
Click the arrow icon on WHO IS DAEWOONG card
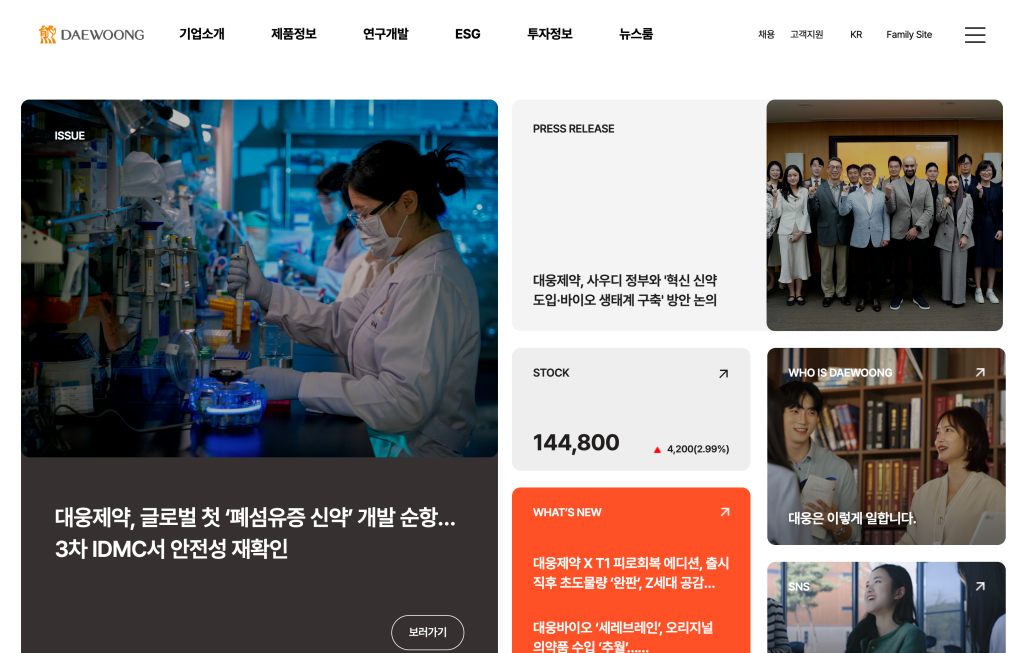tap(980, 372)
